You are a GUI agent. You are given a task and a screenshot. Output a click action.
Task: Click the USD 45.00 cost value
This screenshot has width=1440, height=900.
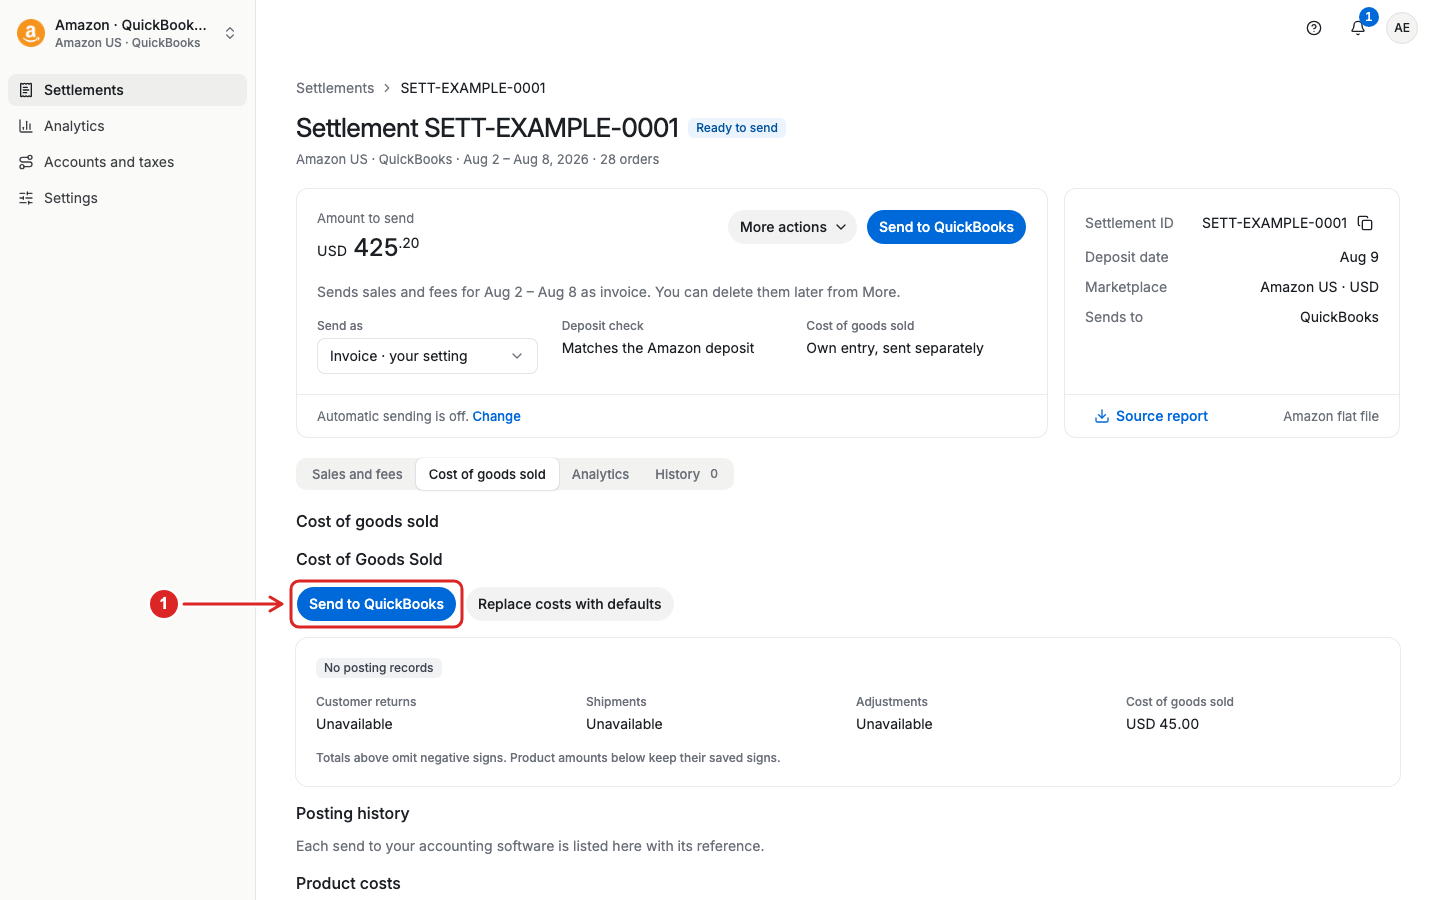point(1162,724)
